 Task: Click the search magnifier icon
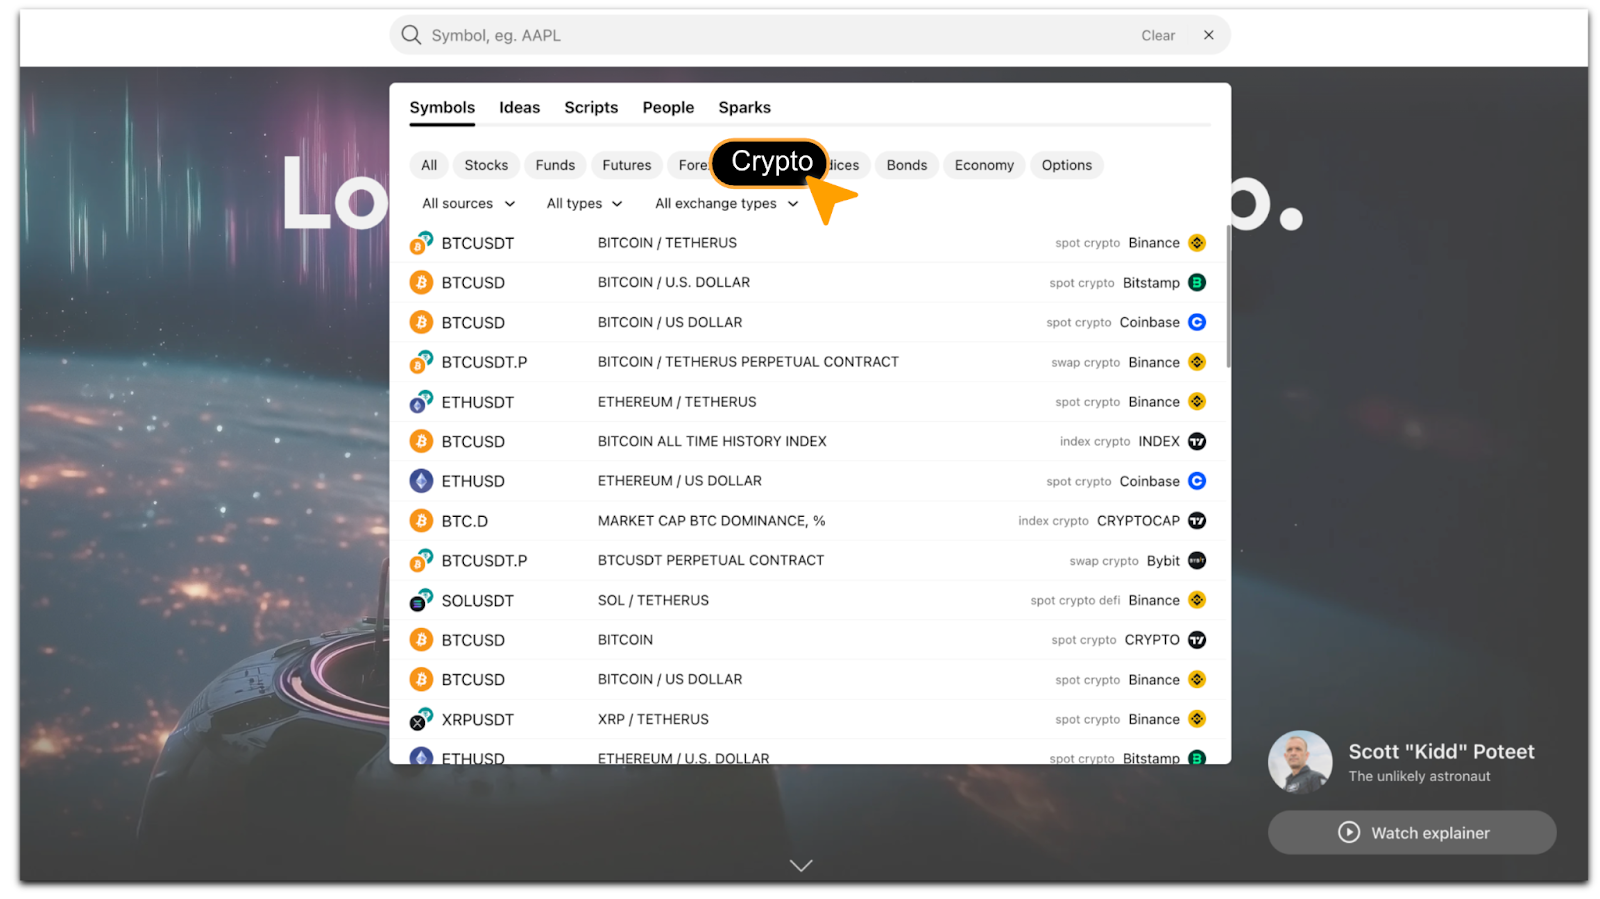411,35
